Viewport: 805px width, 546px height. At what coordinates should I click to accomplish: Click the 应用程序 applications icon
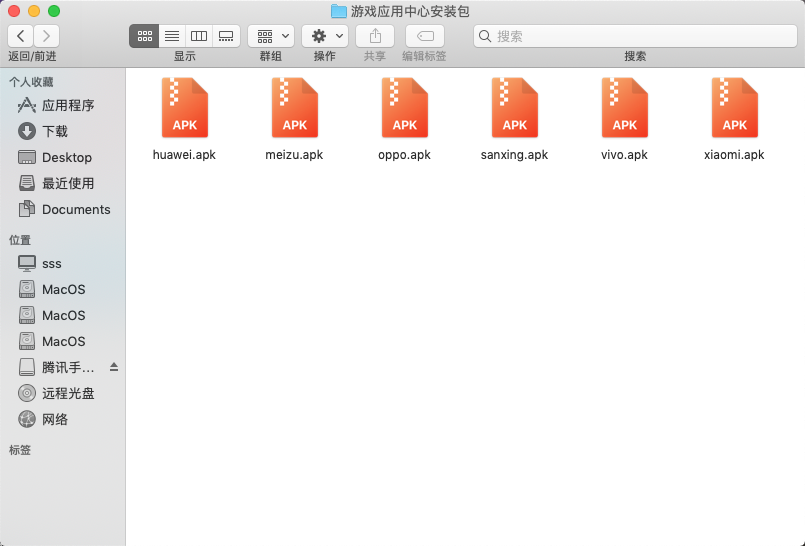27,105
